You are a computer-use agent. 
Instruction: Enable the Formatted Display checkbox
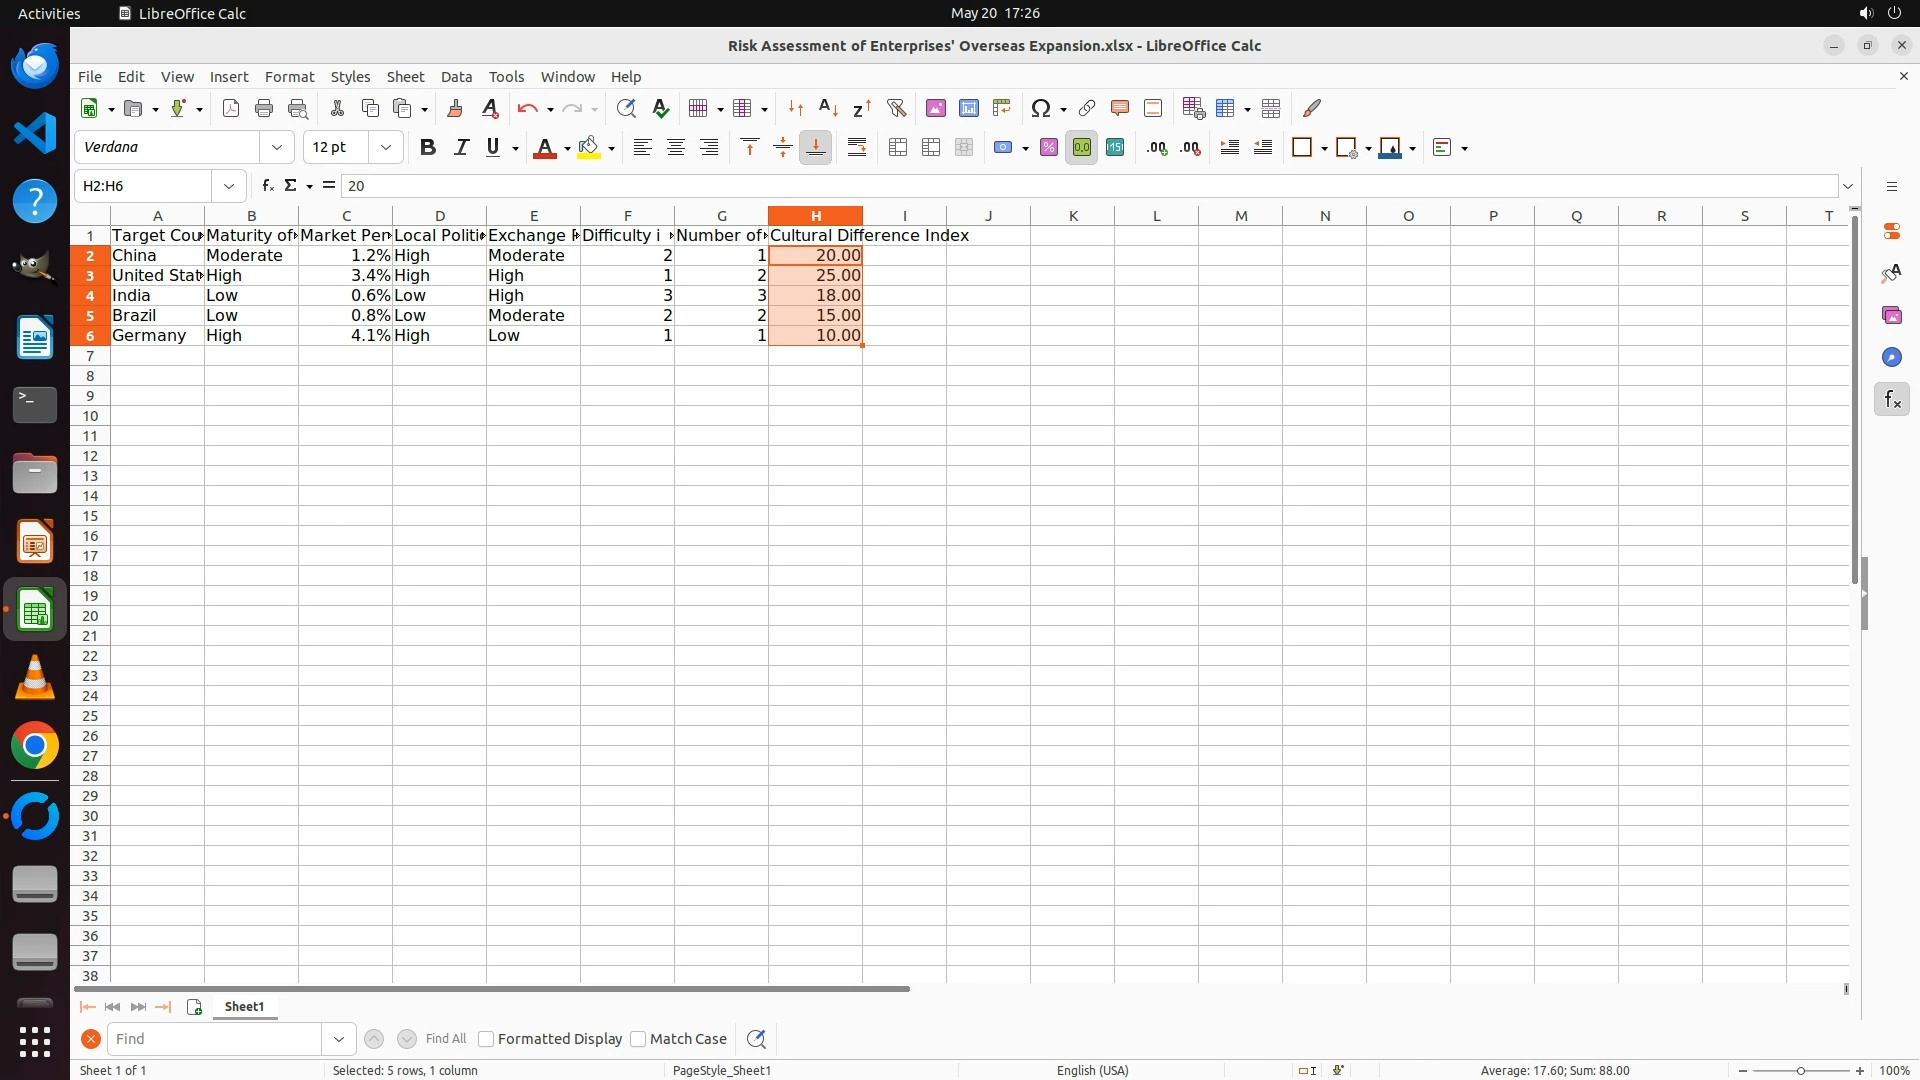tap(486, 1039)
